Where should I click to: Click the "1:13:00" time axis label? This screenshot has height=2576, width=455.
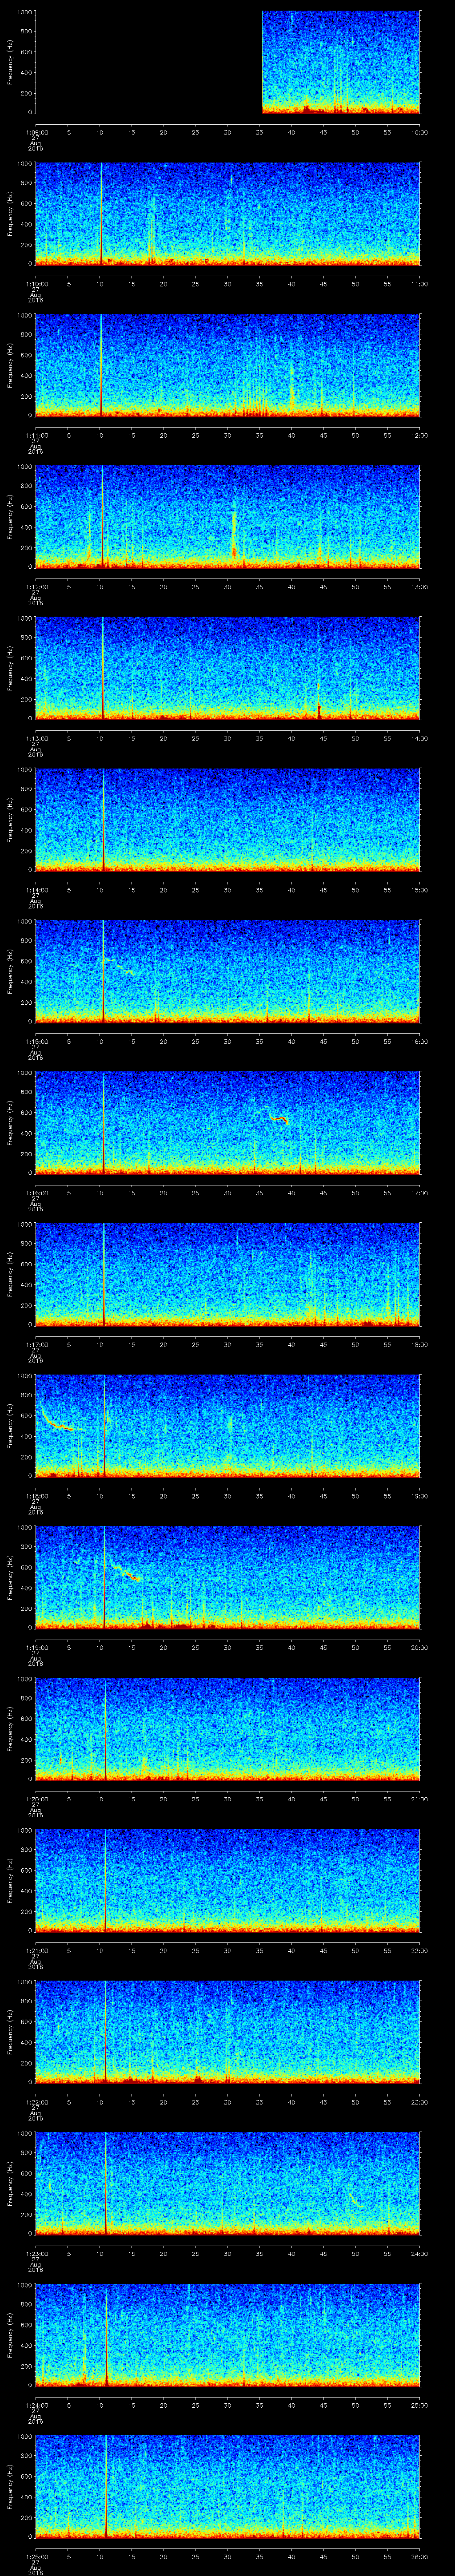[x=36, y=738]
